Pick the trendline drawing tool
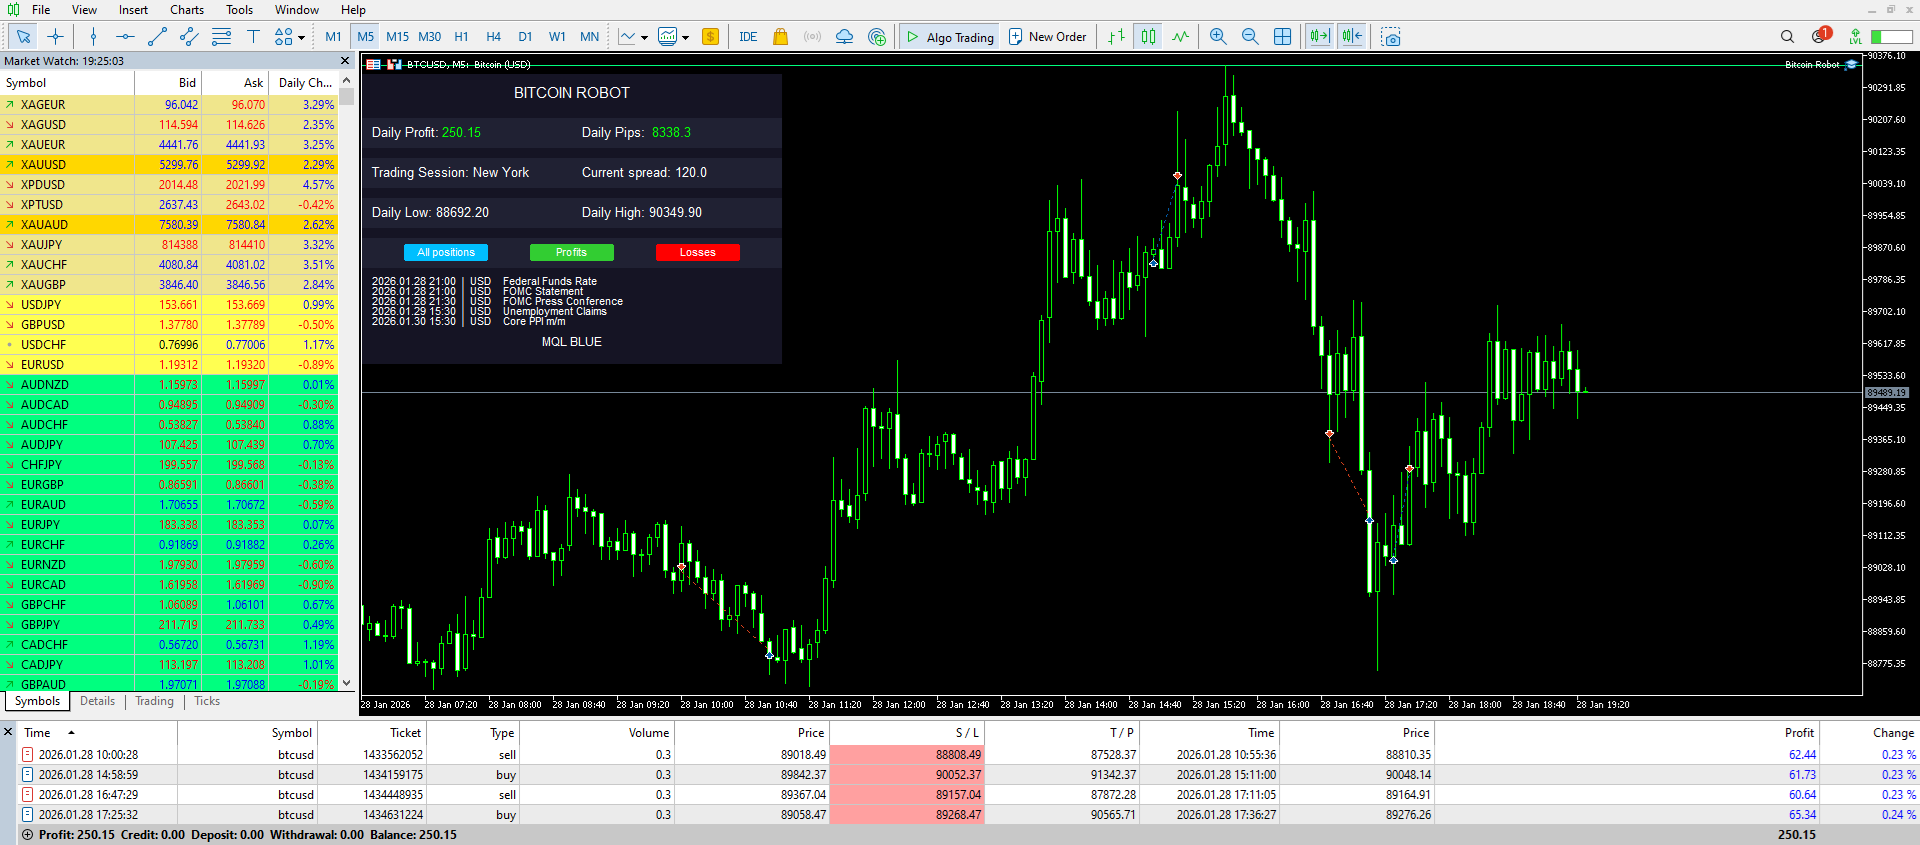The height and width of the screenshot is (845, 1920). coord(157,37)
